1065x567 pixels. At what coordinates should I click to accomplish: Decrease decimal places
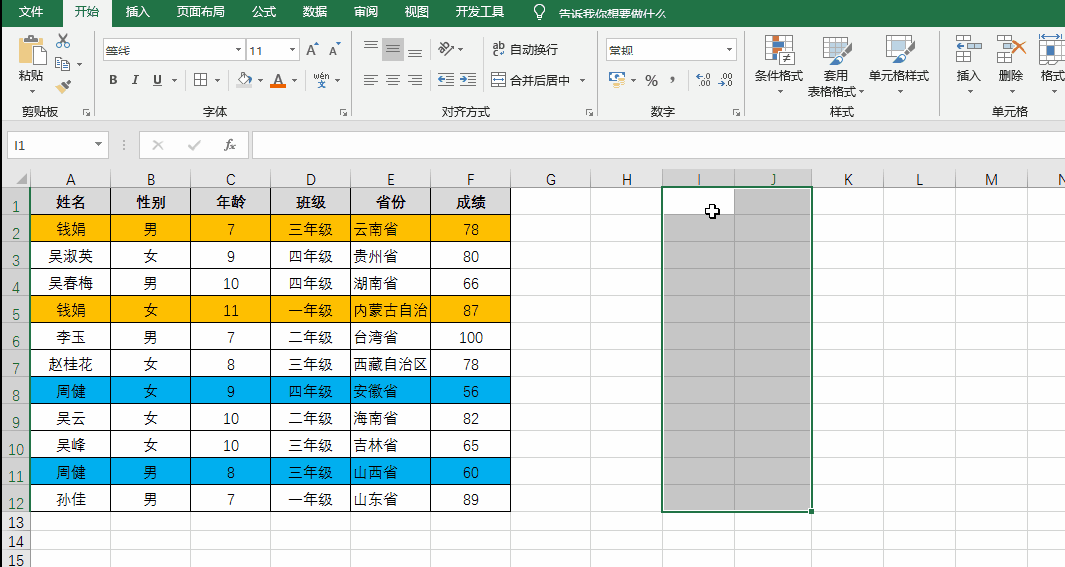click(726, 80)
